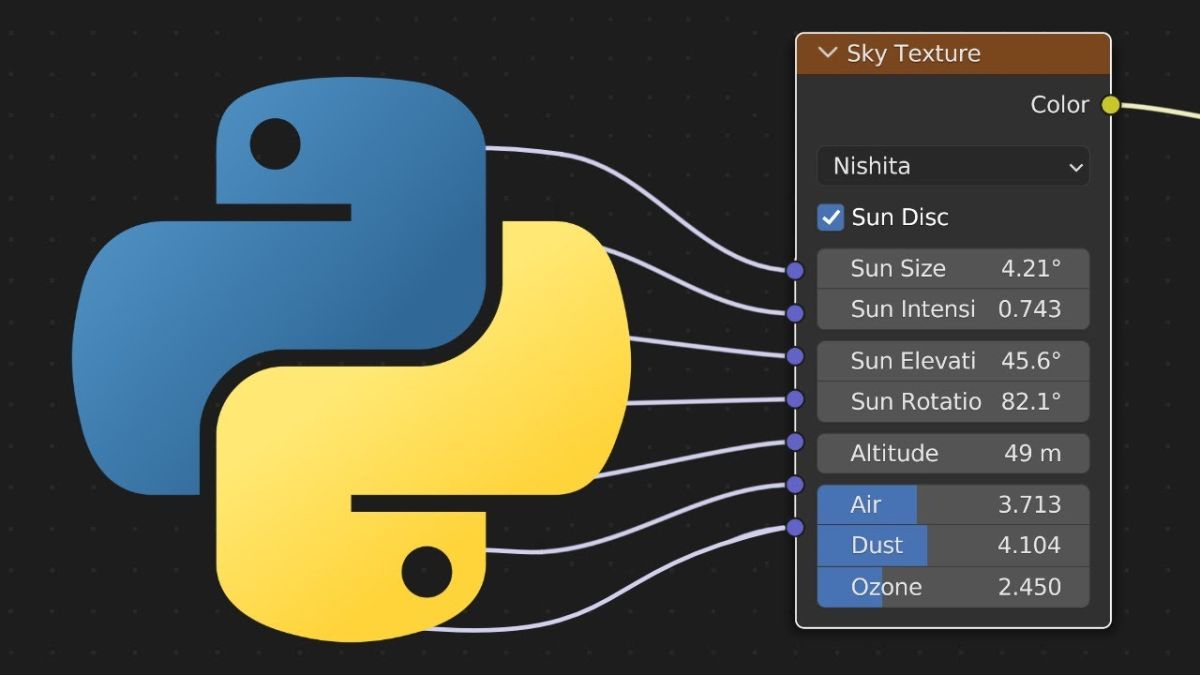1200x675 pixels.
Task: Click the yellow Color output socket
Action: tap(1110, 105)
